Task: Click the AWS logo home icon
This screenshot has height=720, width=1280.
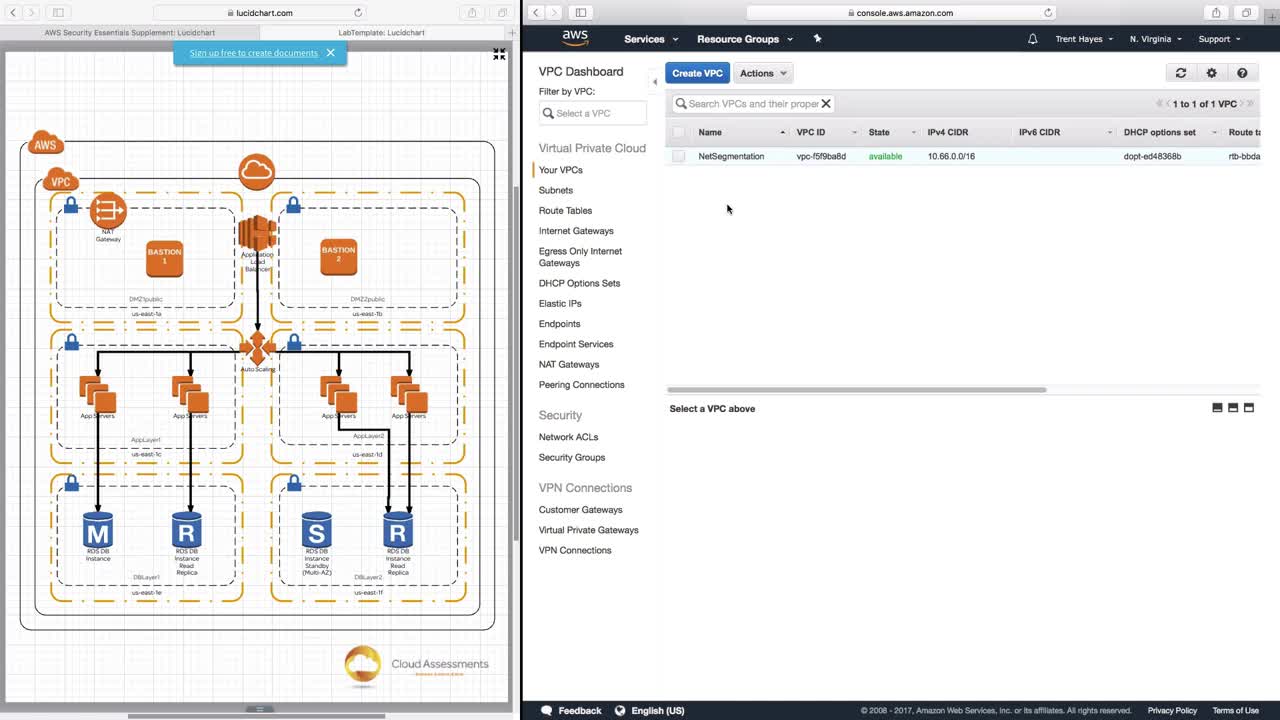Action: click(575, 38)
